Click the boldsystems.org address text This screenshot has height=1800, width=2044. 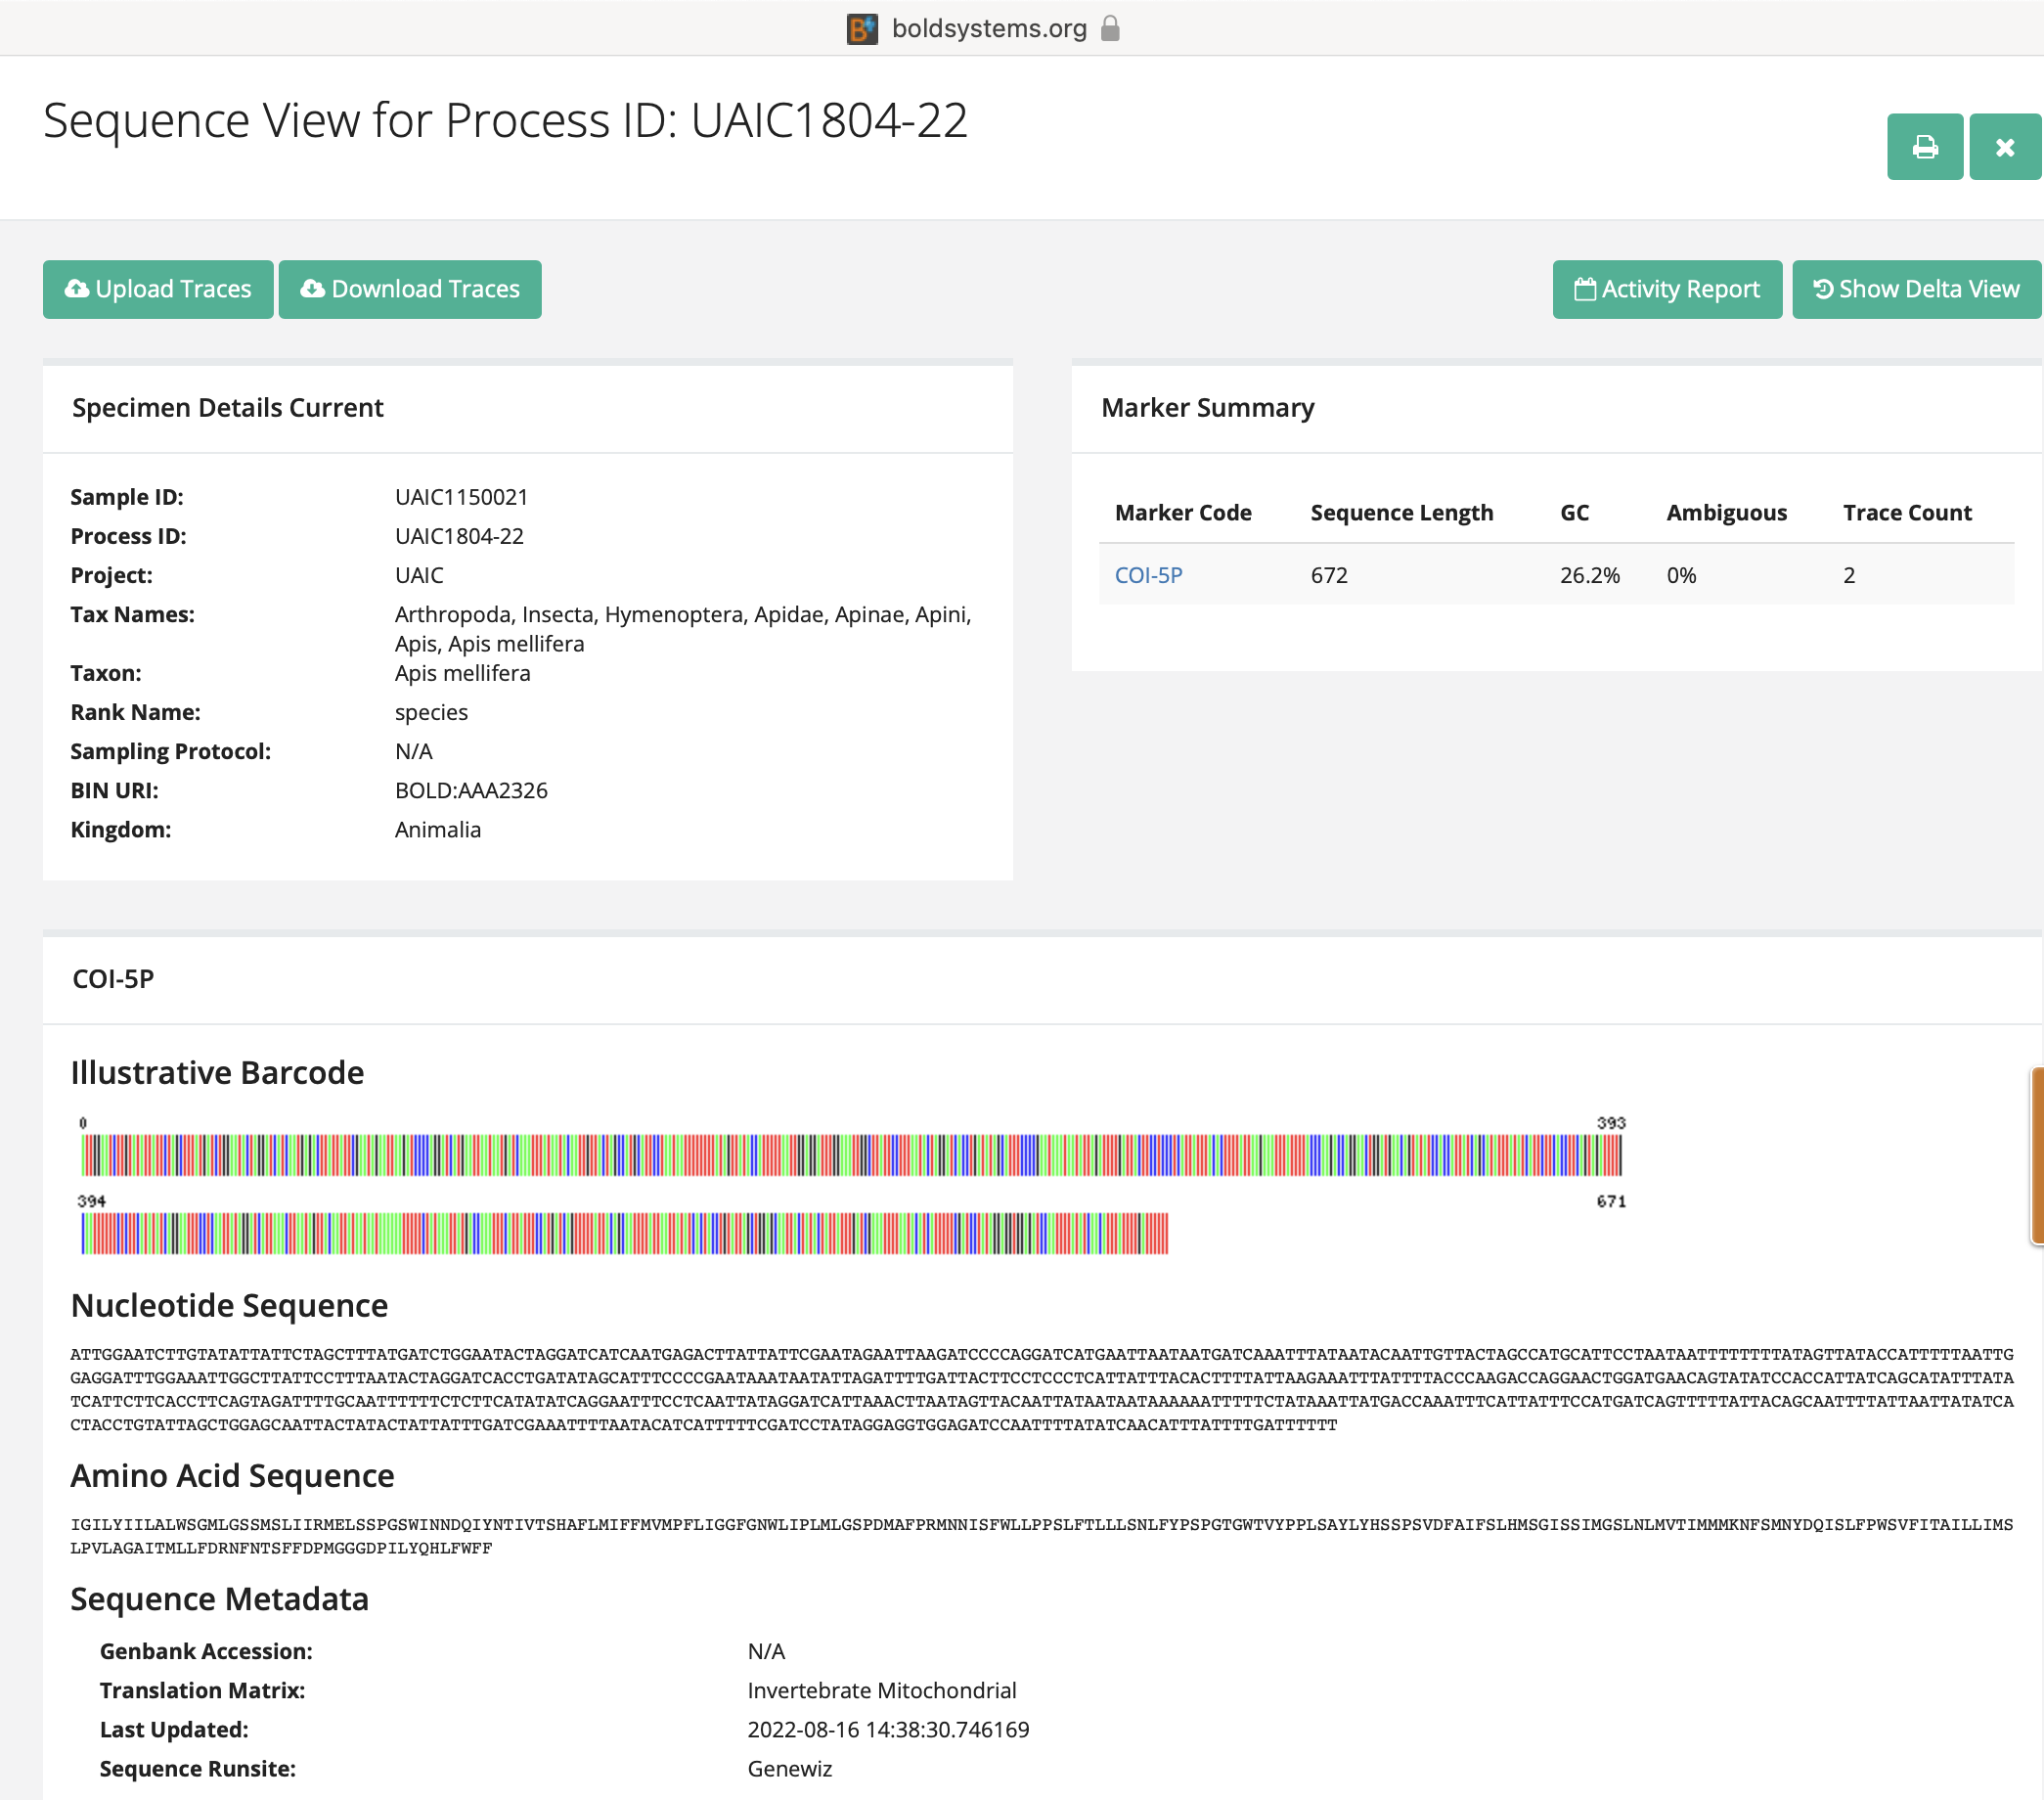click(x=988, y=28)
